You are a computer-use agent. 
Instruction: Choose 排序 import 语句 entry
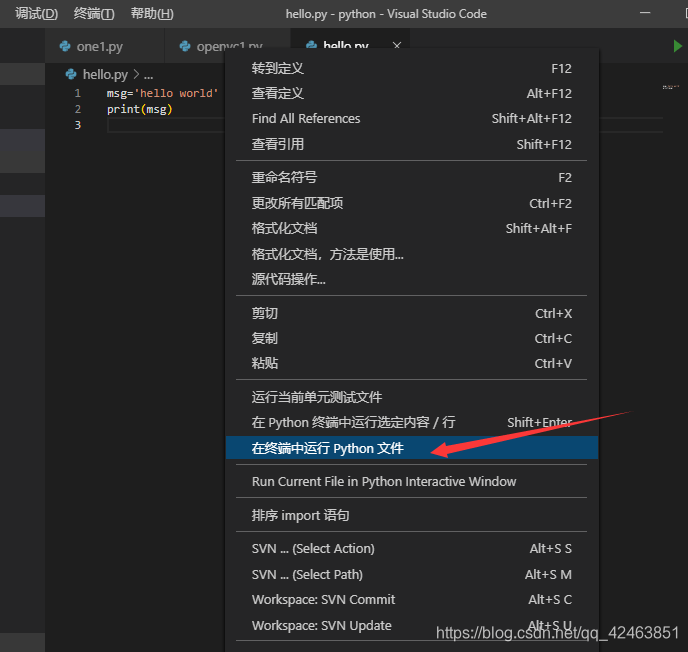(412, 515)
